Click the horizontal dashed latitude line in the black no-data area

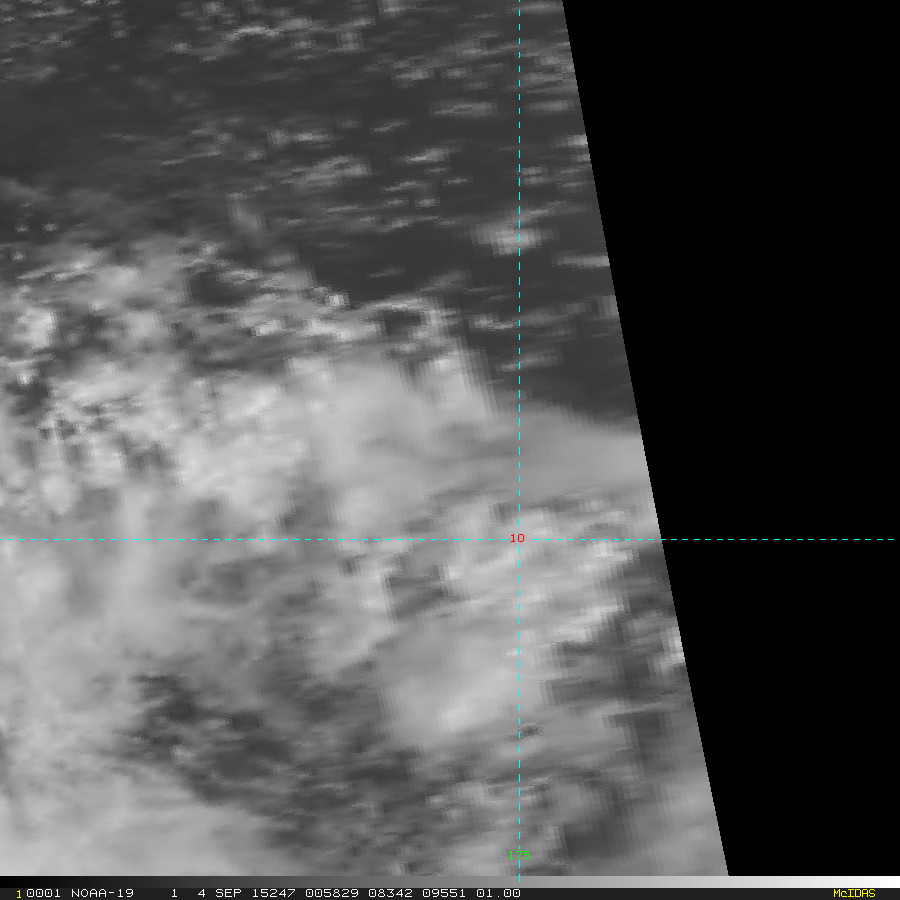pyautogui.click(x=779, y=540)
